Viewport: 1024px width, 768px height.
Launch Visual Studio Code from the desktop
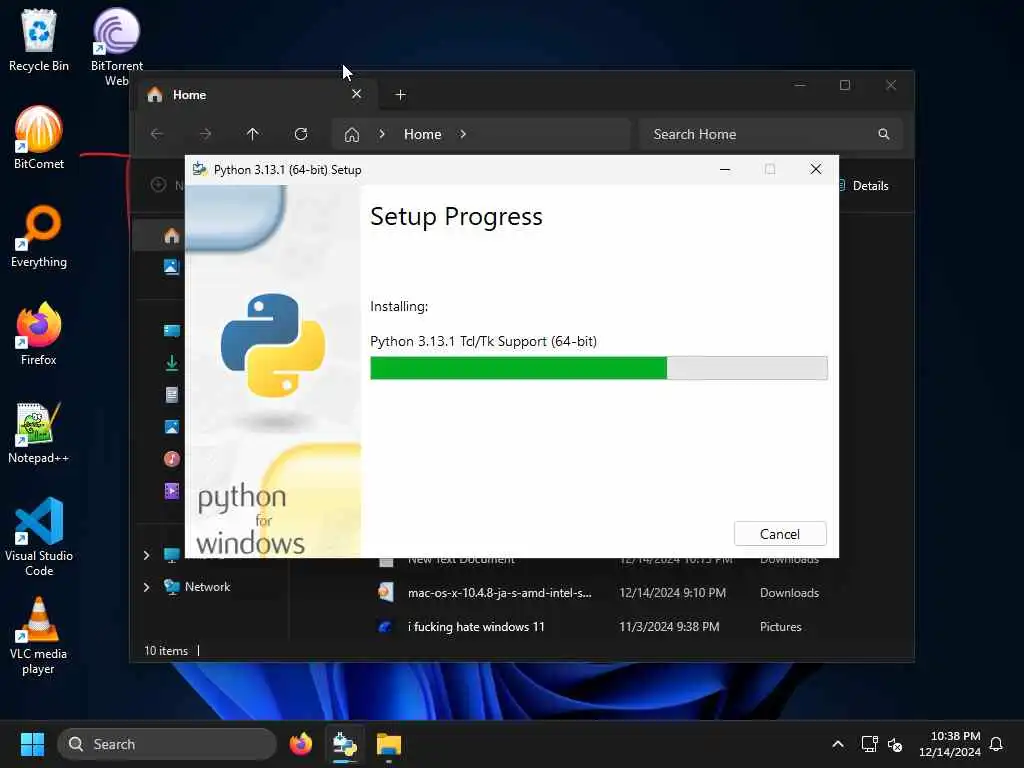(39, 537)
